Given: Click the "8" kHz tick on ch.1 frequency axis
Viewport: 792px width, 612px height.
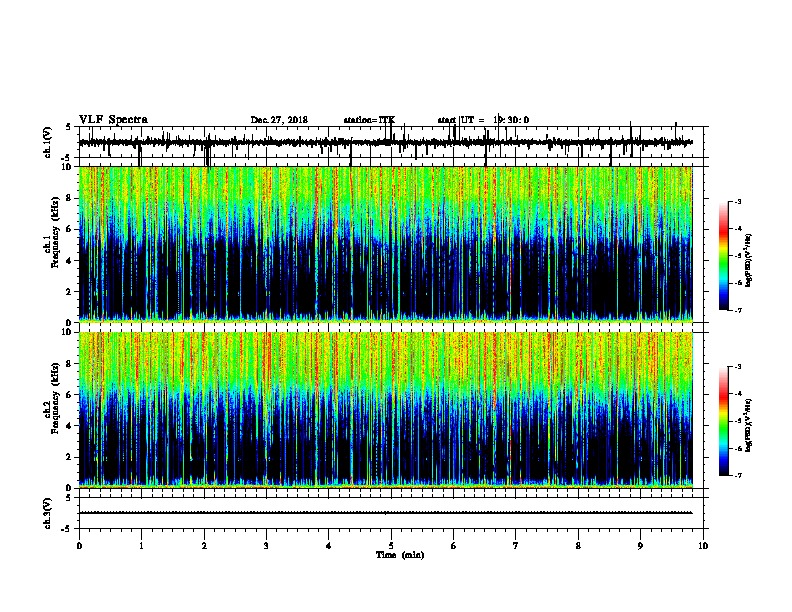Looking at the screenshot, I should coord(70,198).
